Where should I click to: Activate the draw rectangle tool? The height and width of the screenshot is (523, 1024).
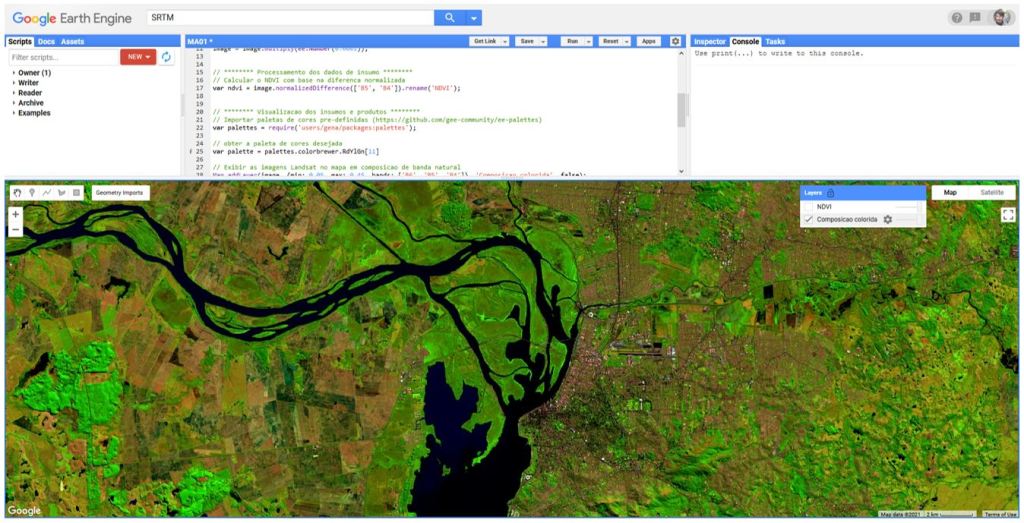(76, 192)
